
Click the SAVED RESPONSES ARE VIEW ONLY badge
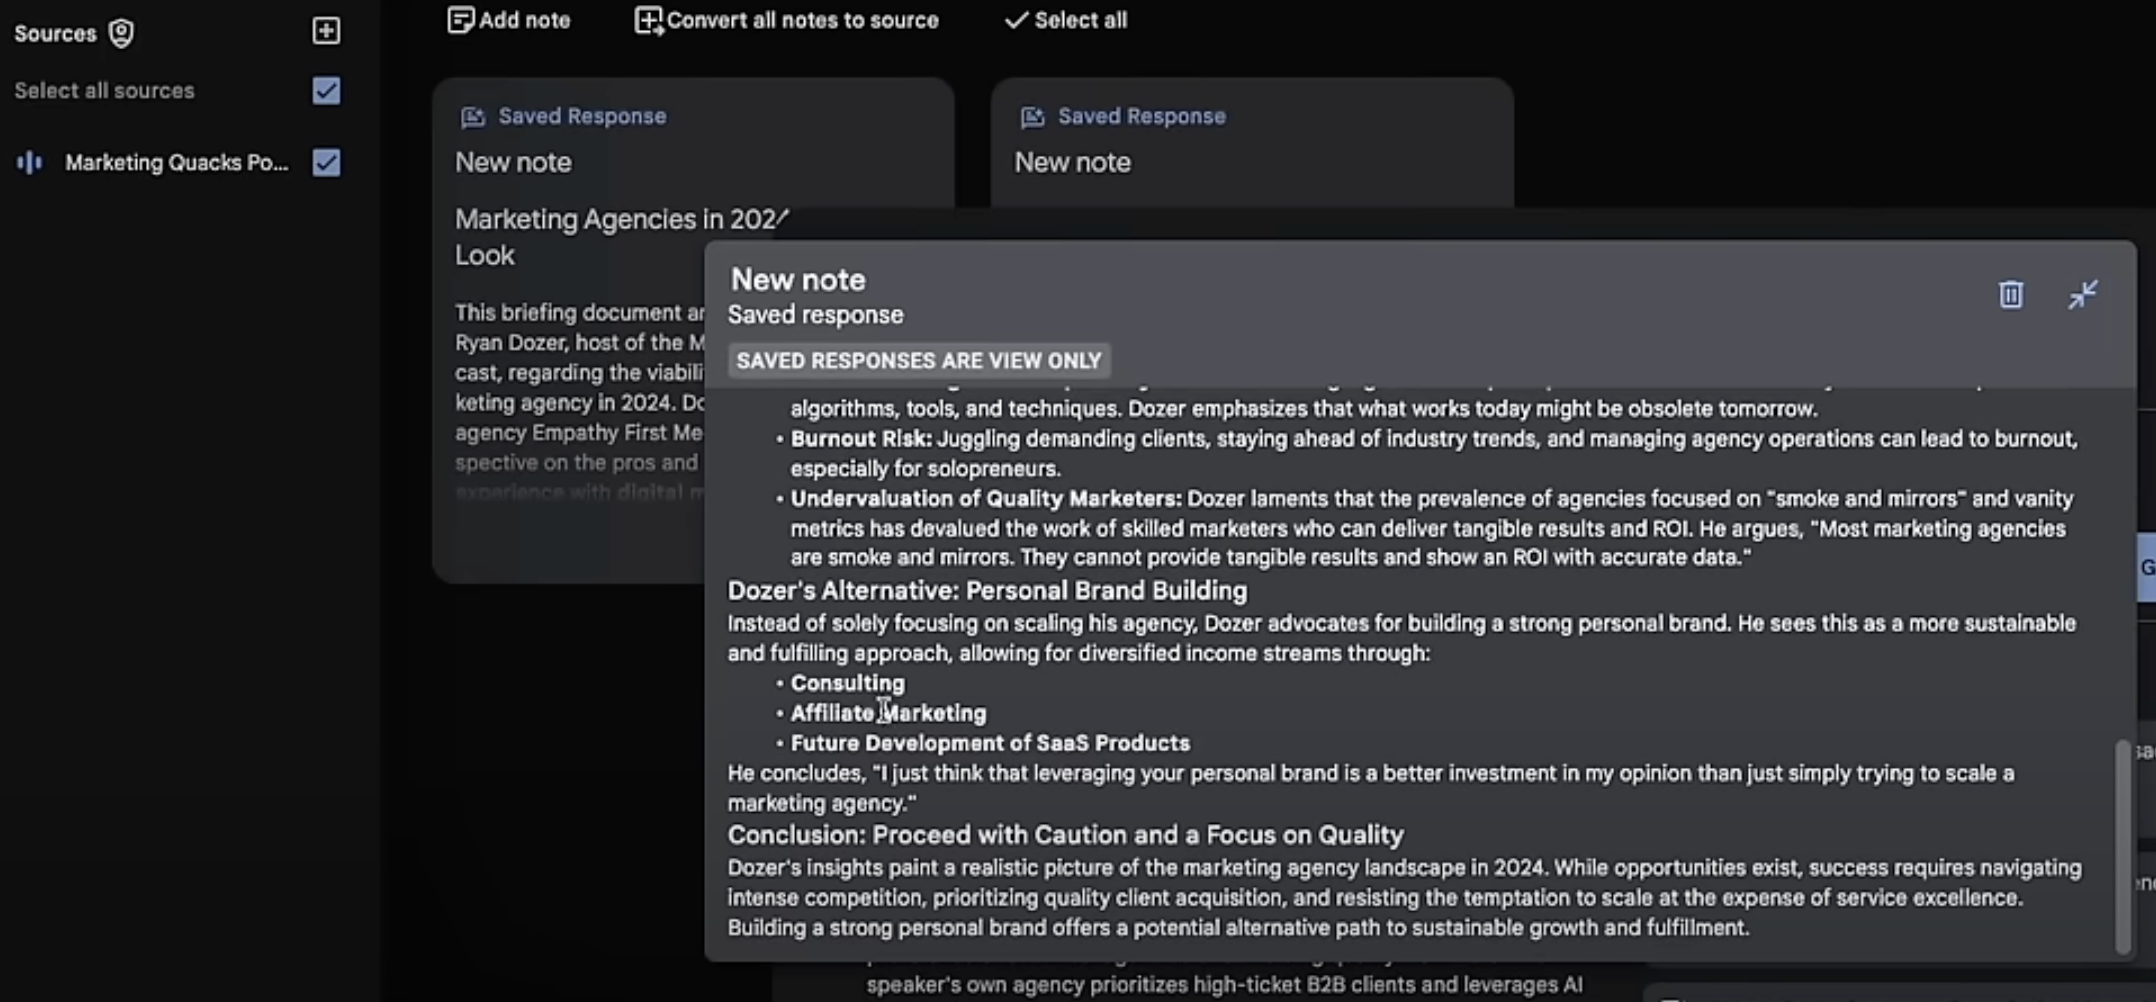pyautogui.click(x=918, y=360)
